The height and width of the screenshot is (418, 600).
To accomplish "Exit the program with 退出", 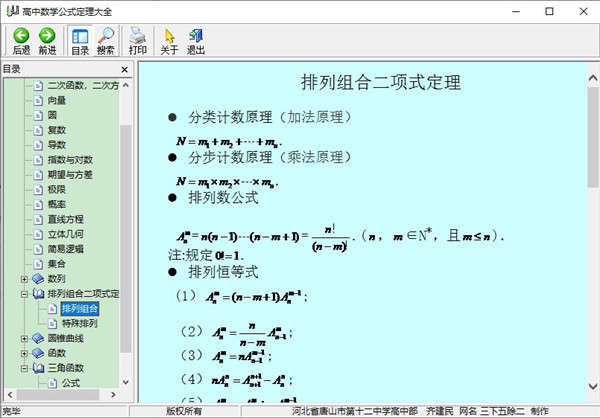I will click(x=196, y=41).
